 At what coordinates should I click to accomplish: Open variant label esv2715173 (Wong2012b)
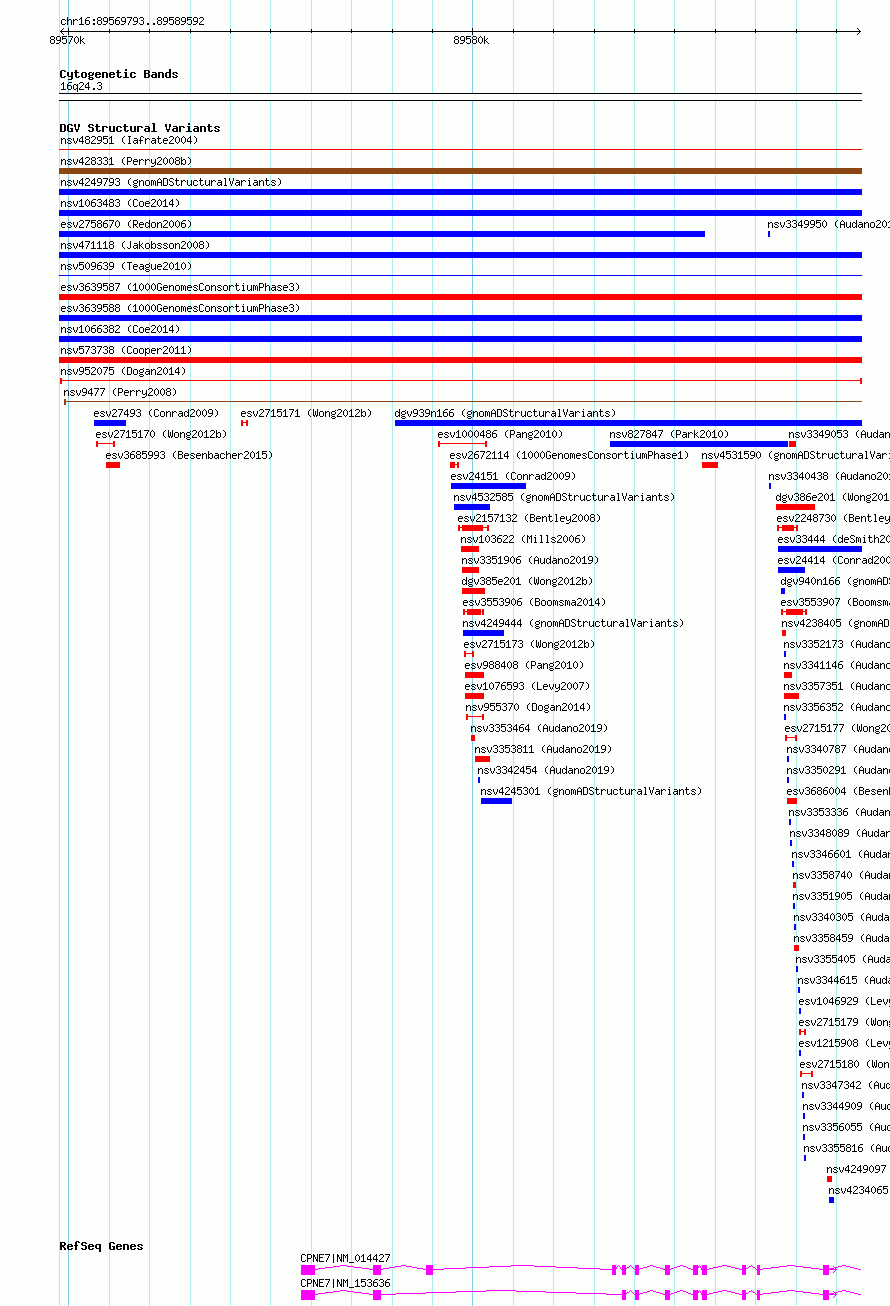click(529, 644)
